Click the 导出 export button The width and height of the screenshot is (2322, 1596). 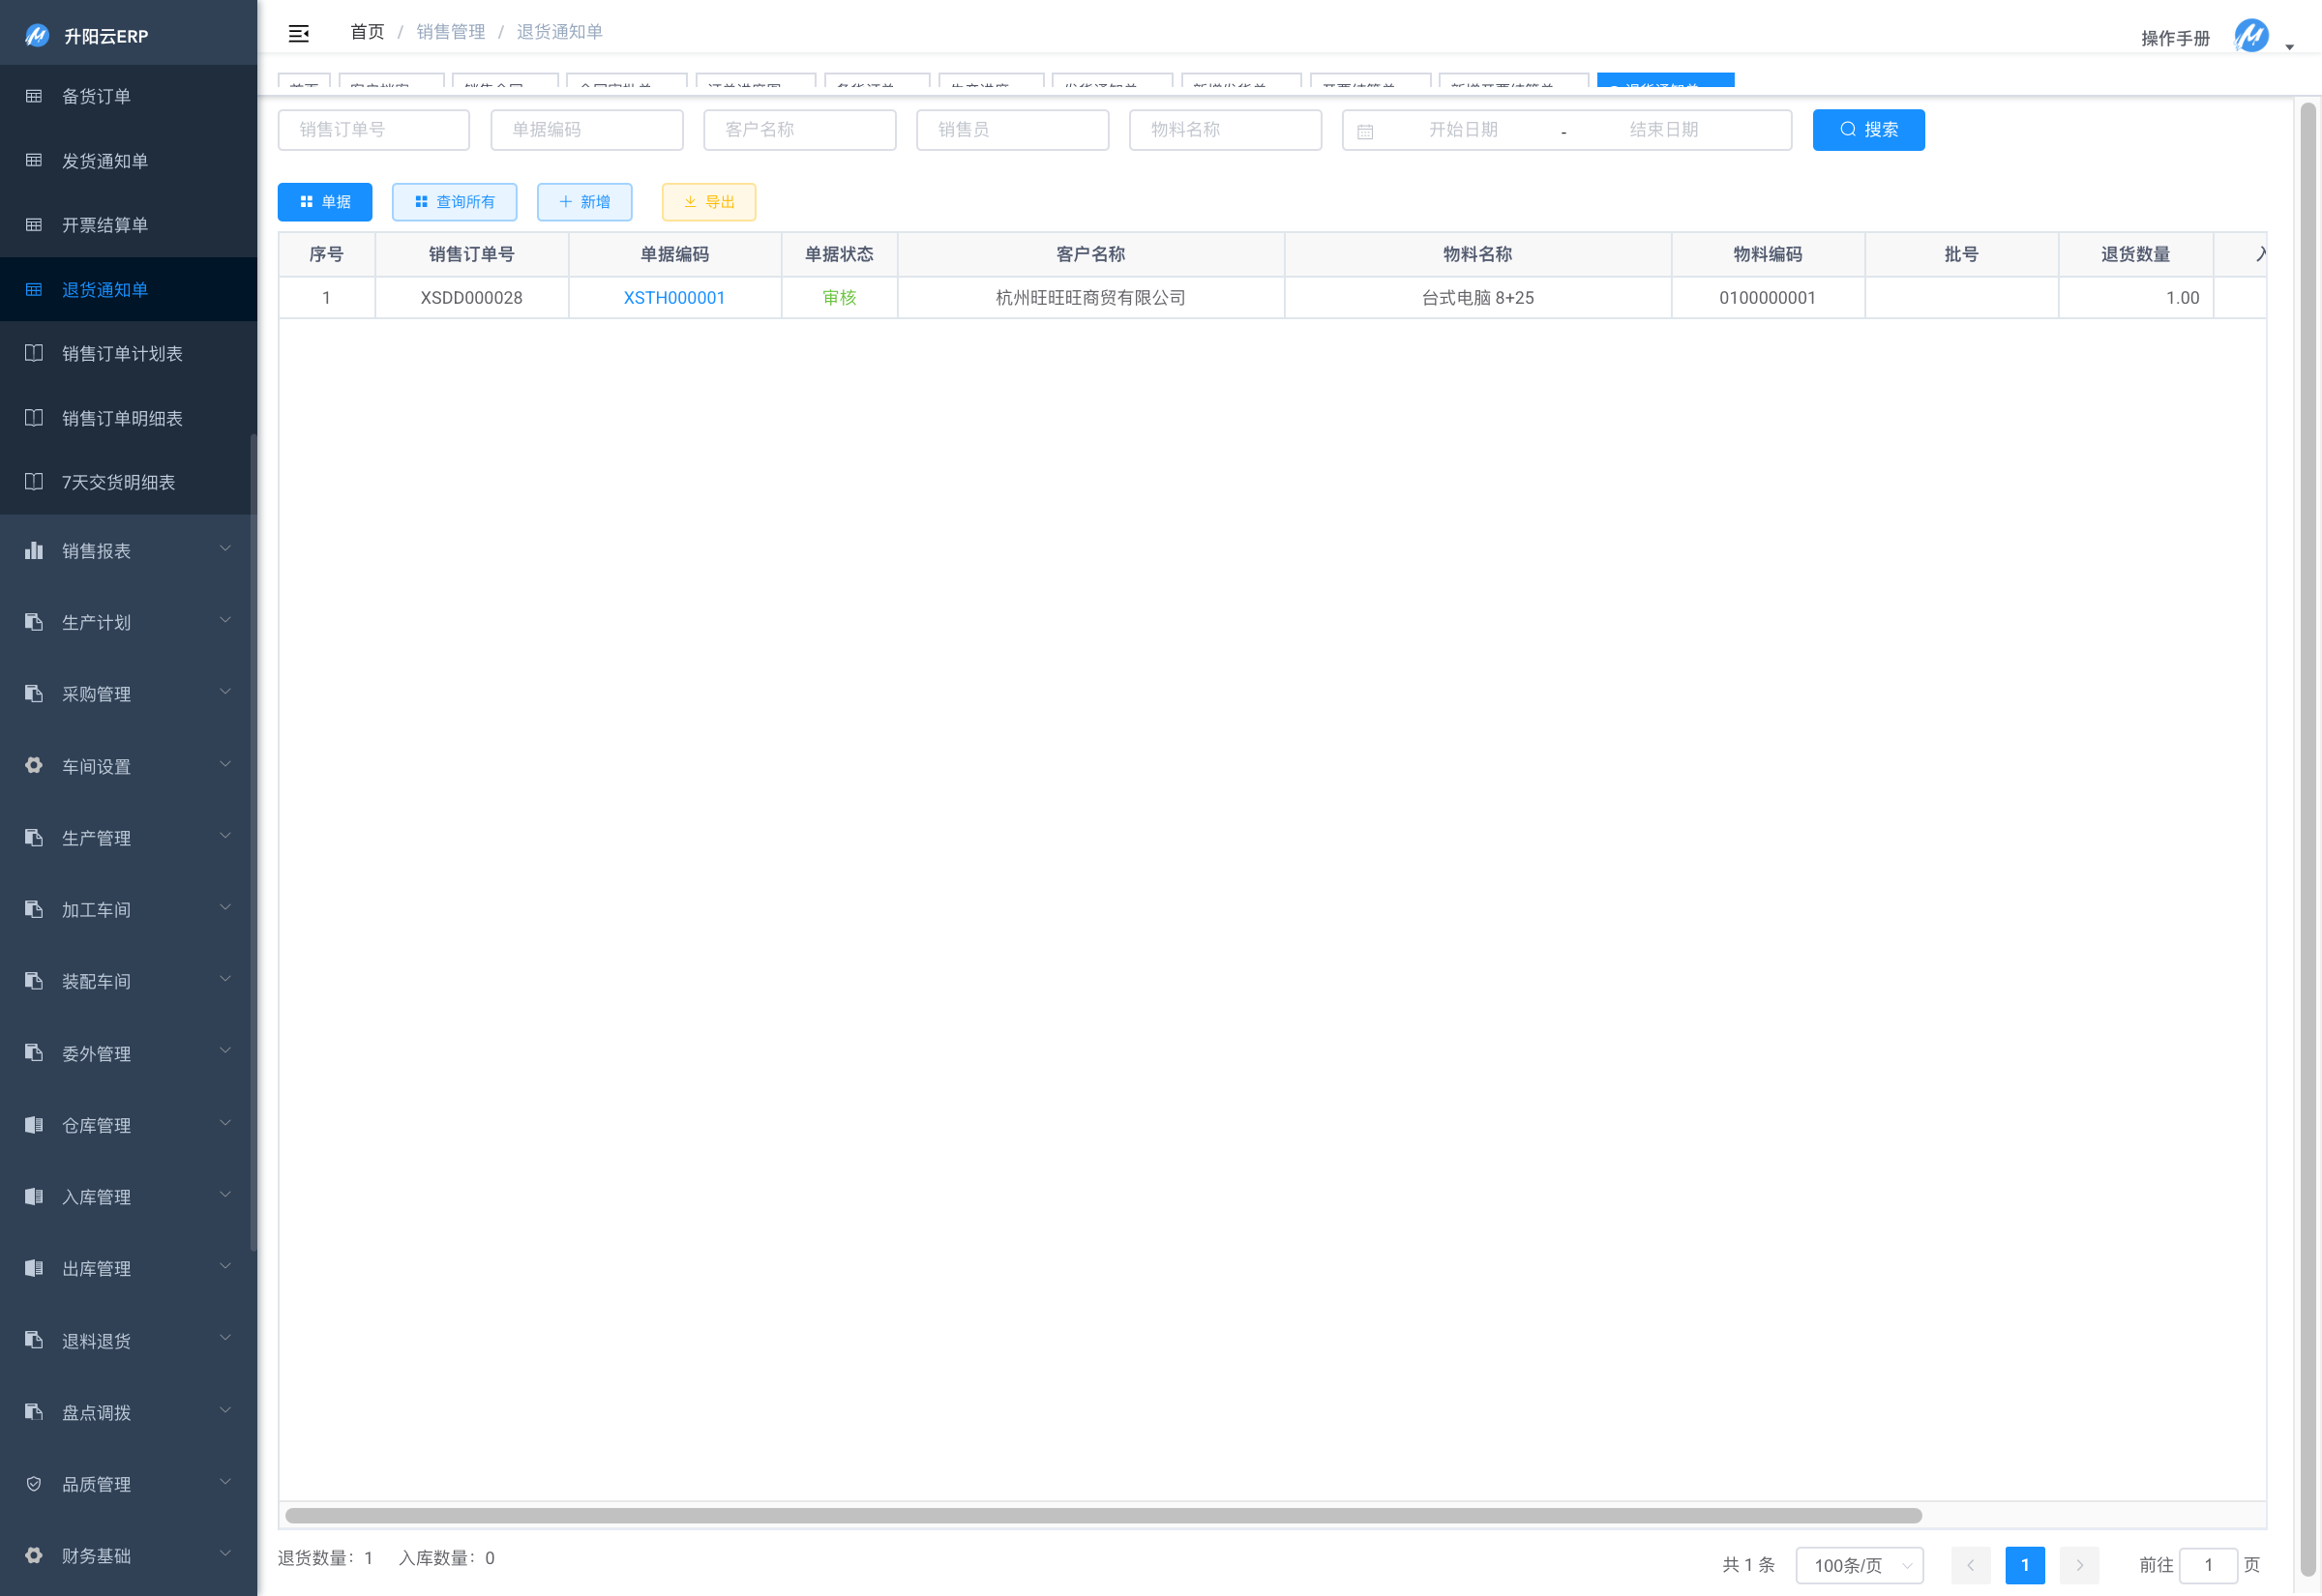pyautogui.click(x=708, y=202)
